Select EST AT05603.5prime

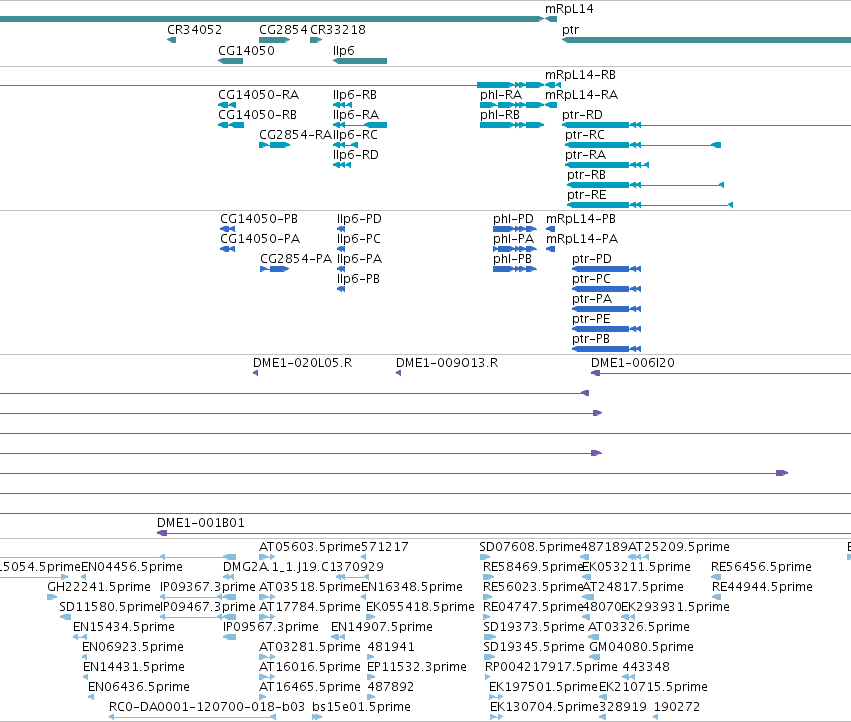tap(267, 557)
